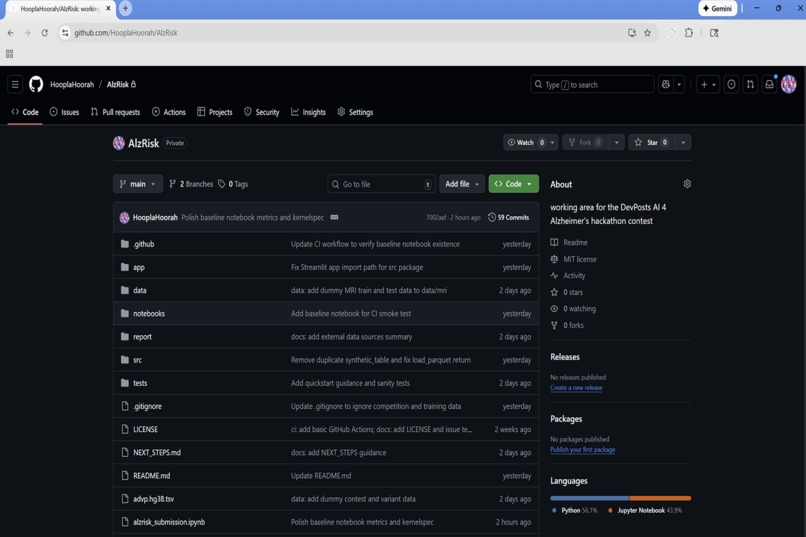The width and height of the screenshot is (806, 537).
Task: Open NEXT_STEPS.md file
Action: [x=157, y=452]
